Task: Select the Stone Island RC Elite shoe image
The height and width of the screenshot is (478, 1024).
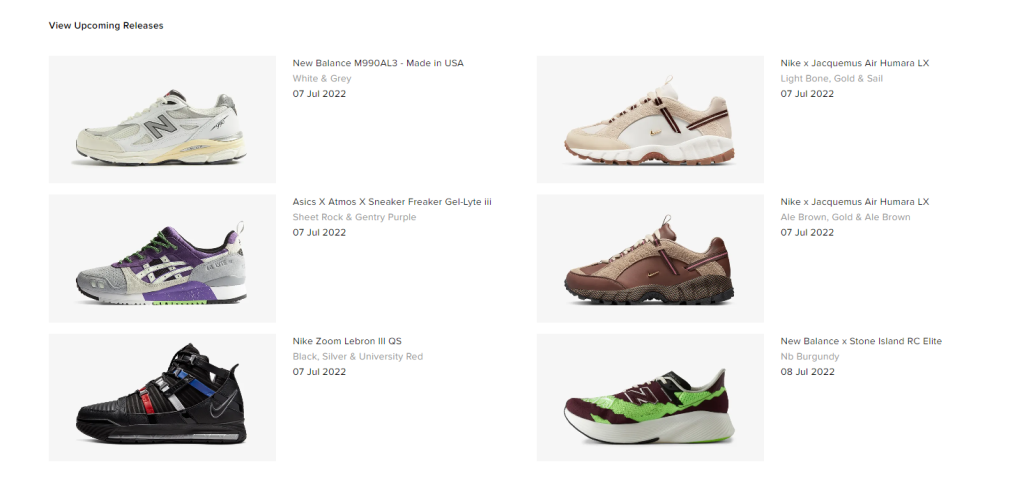Action: 650,397
